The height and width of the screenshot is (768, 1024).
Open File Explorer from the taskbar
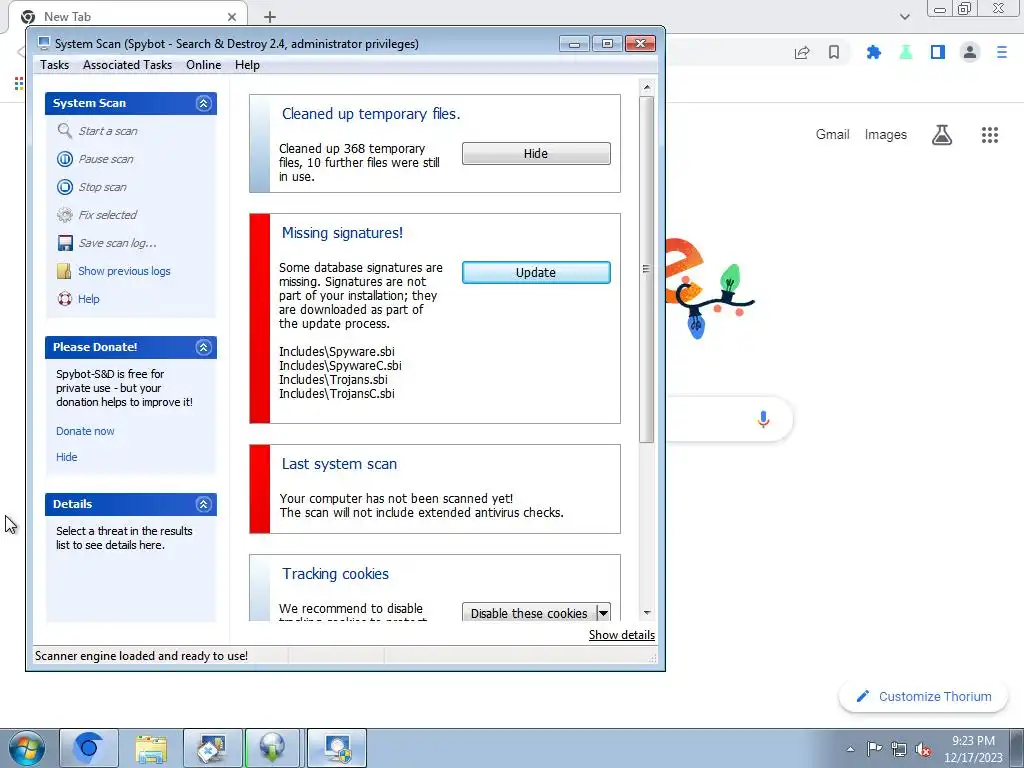[151, 748]
